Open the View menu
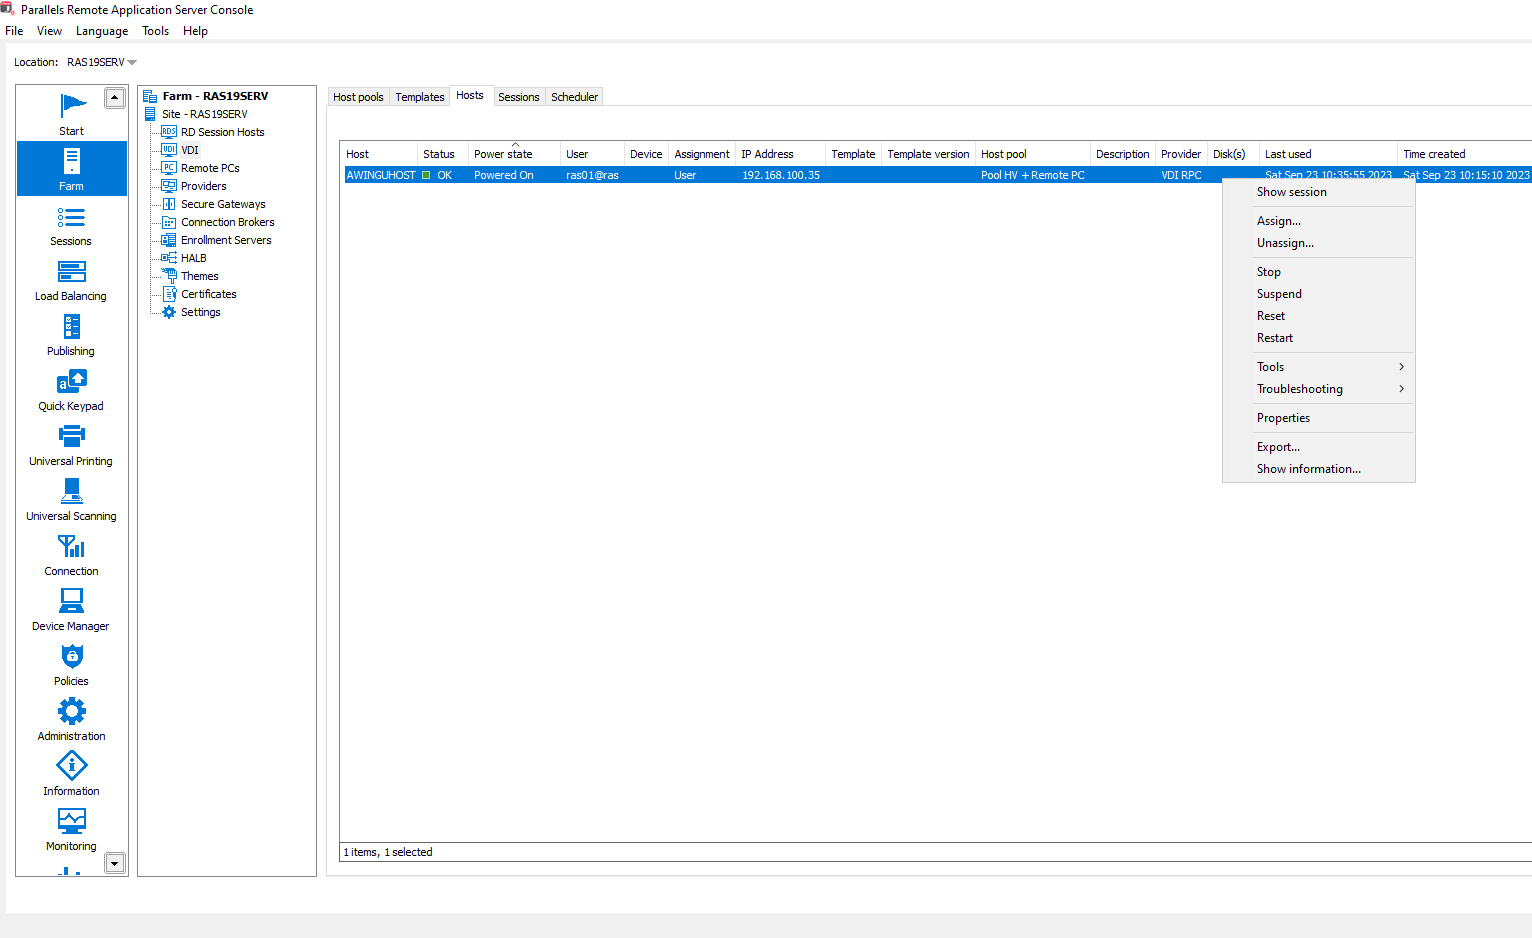 49,31
